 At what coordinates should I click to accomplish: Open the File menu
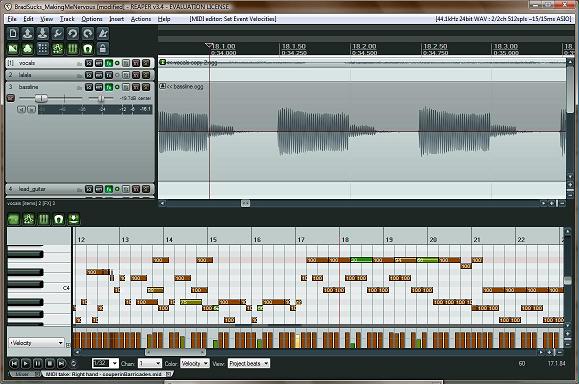(x=12, y=19)
